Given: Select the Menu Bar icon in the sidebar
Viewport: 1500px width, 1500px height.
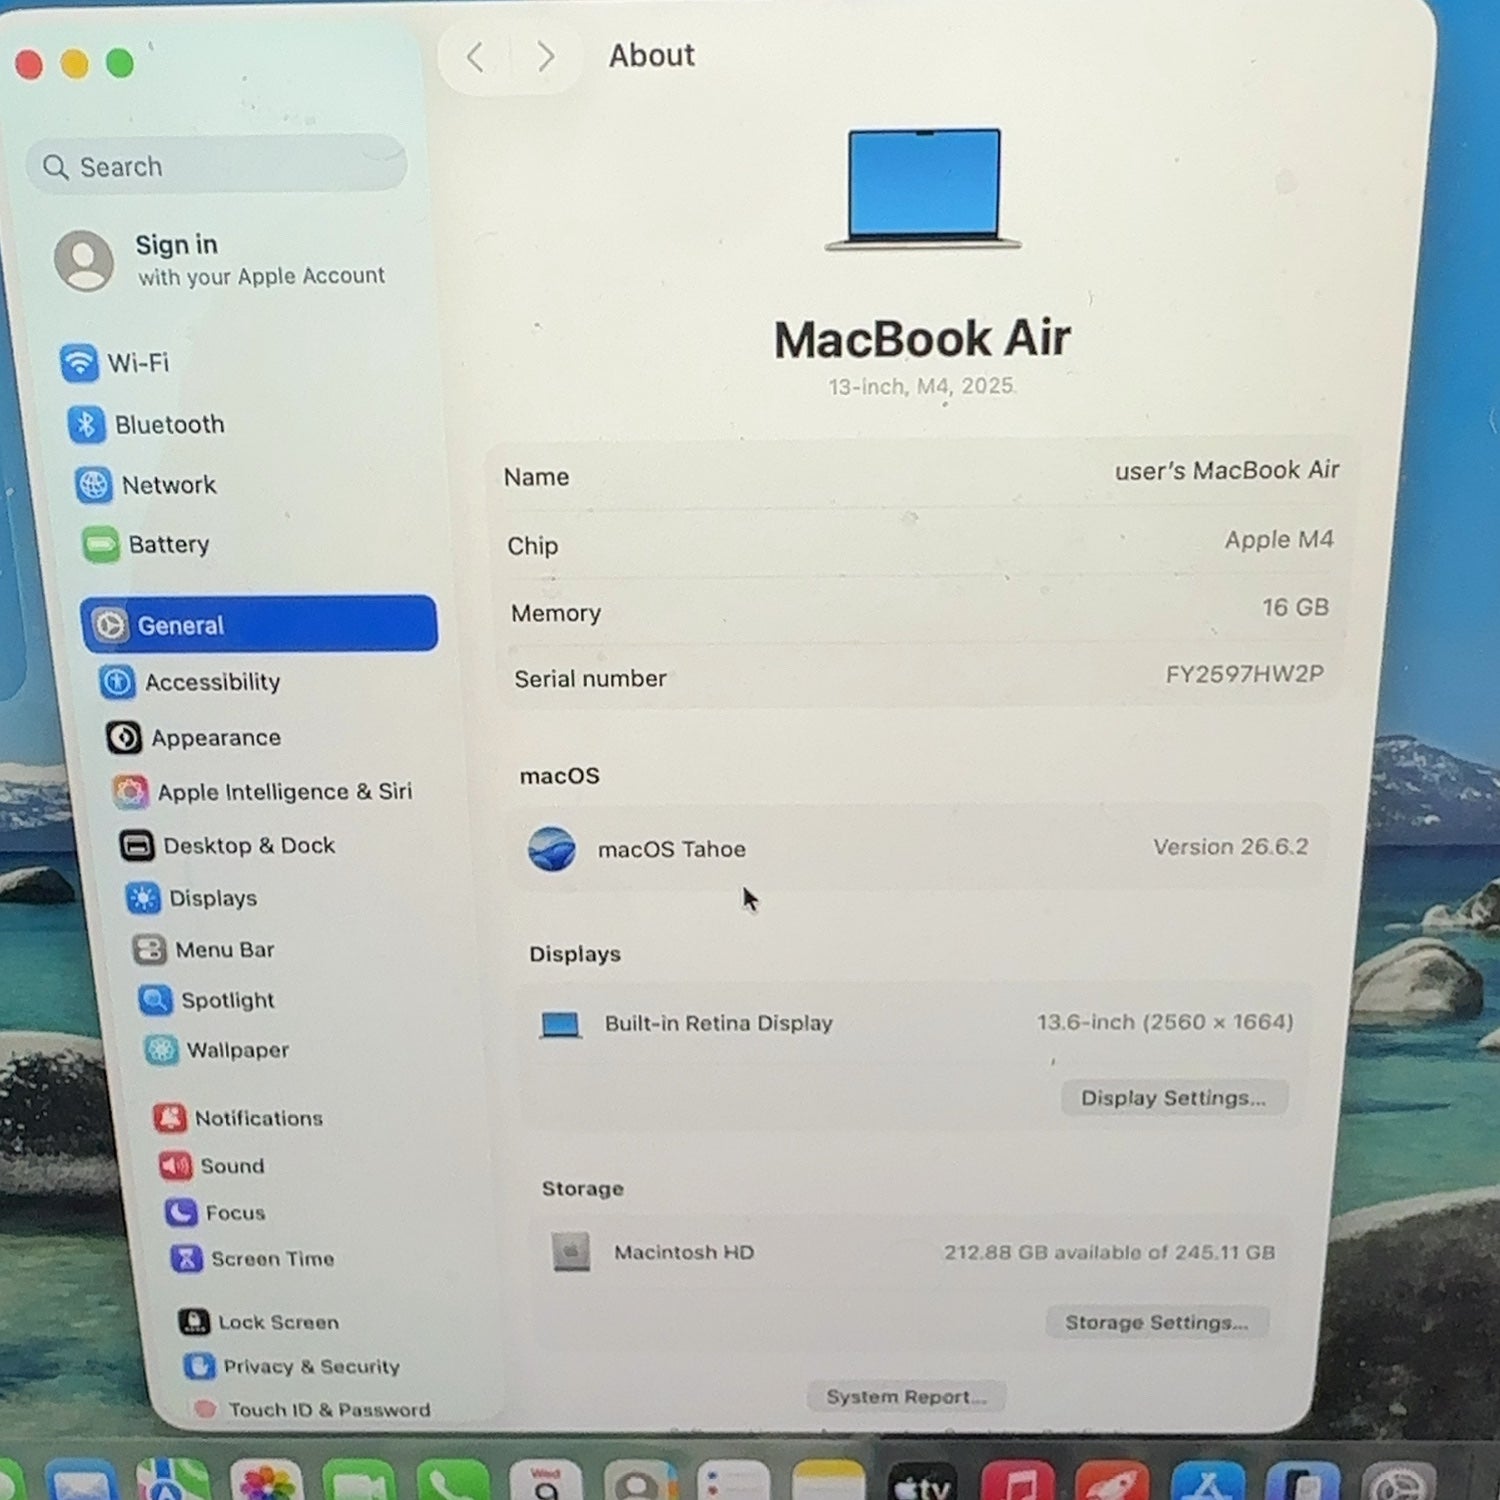Looking at the screenshot, I should coord(149,949).
